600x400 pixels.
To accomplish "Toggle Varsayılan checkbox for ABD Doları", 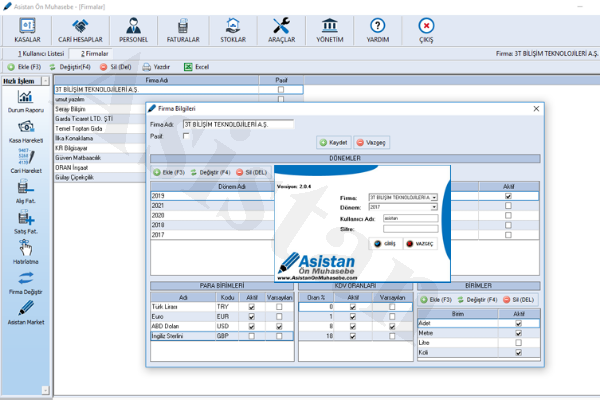I will point(279,327).
